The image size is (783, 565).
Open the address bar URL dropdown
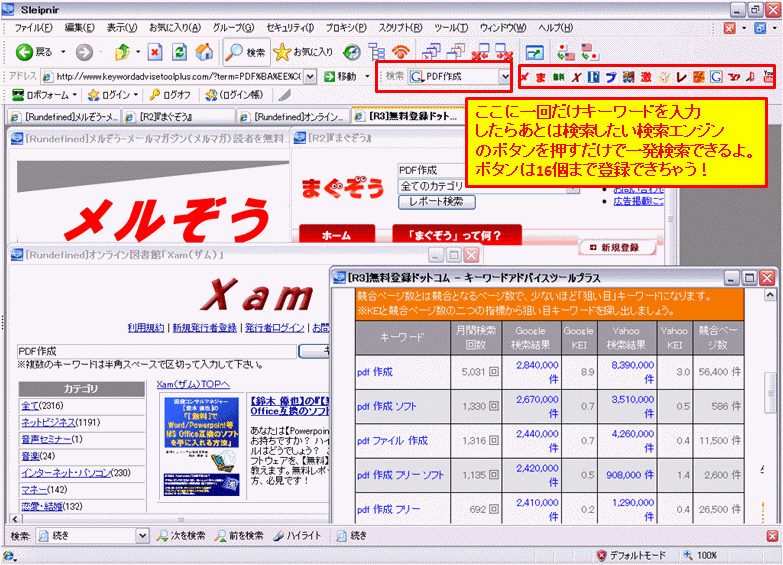coord(310,76)
